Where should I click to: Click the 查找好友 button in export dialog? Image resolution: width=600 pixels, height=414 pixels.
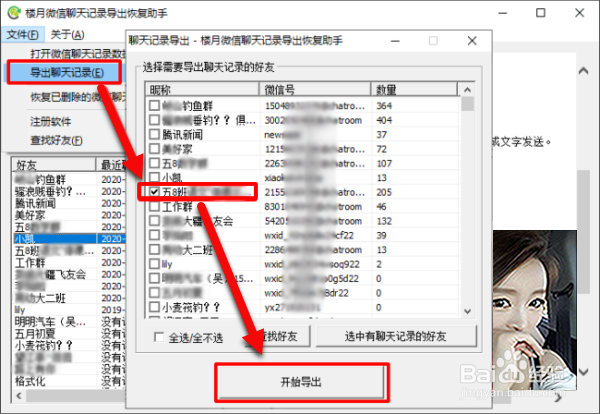(279, 336)
